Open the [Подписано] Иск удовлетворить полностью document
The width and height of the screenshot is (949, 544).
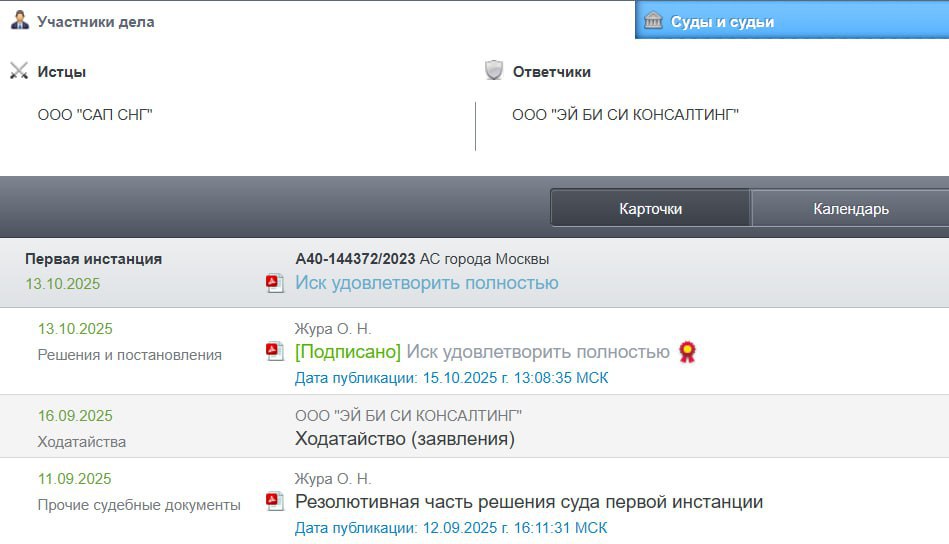482,352
